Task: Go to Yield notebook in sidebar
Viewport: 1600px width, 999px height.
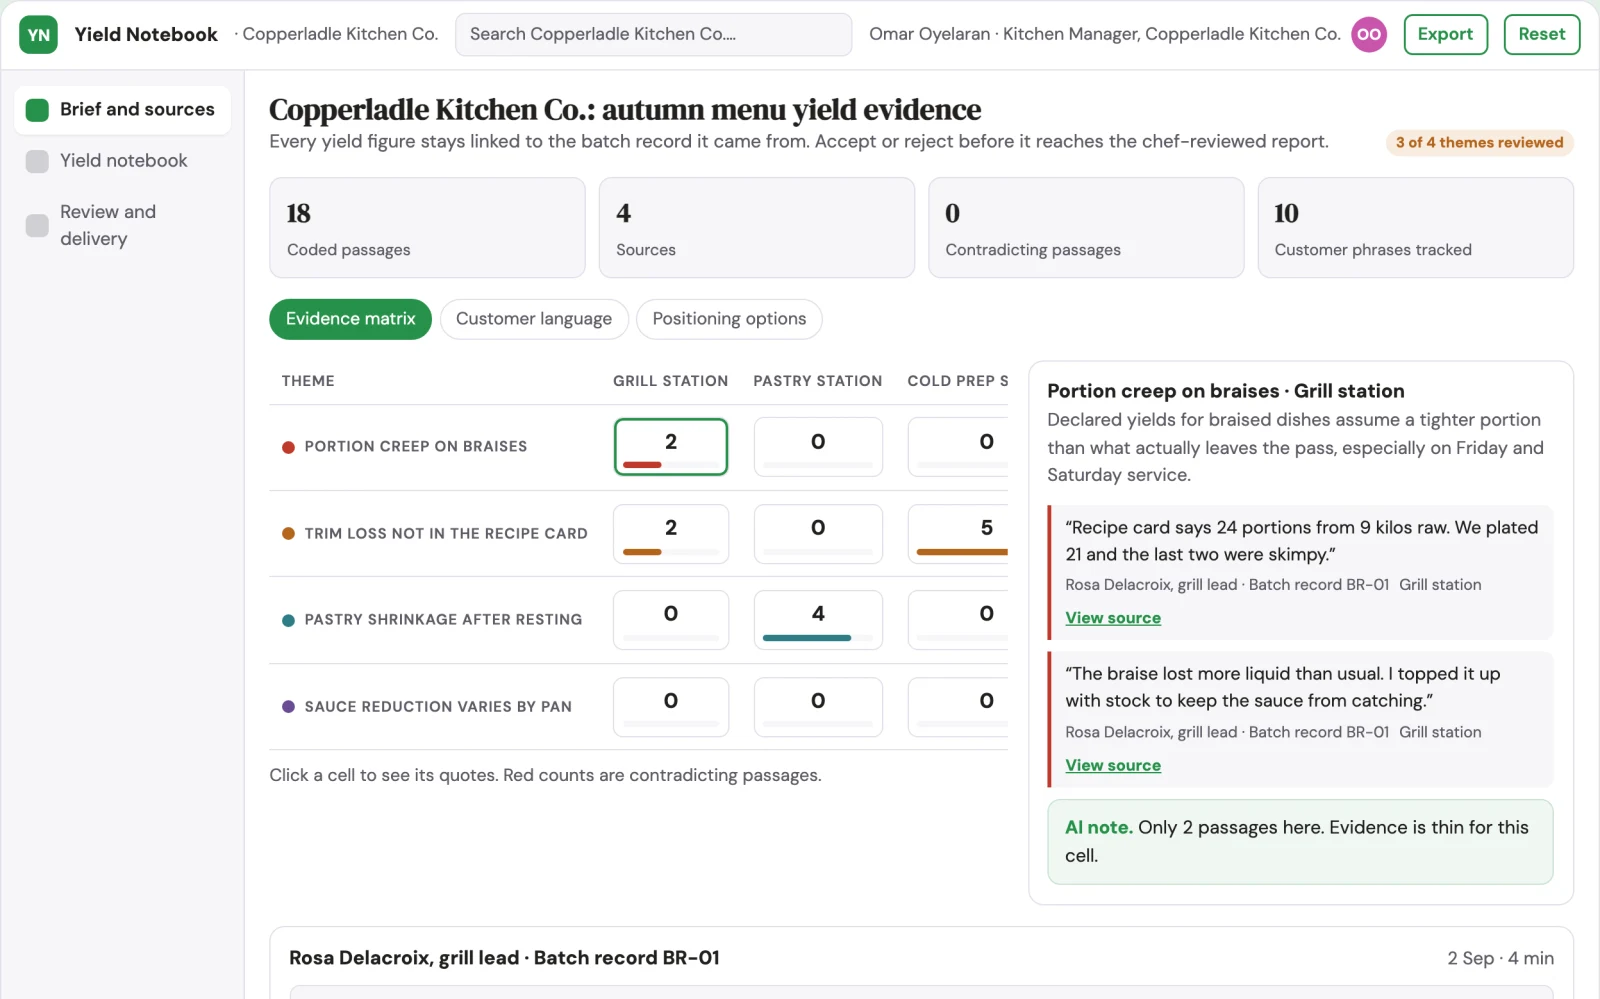Action: pyautogui.click(x=122, y=161)
